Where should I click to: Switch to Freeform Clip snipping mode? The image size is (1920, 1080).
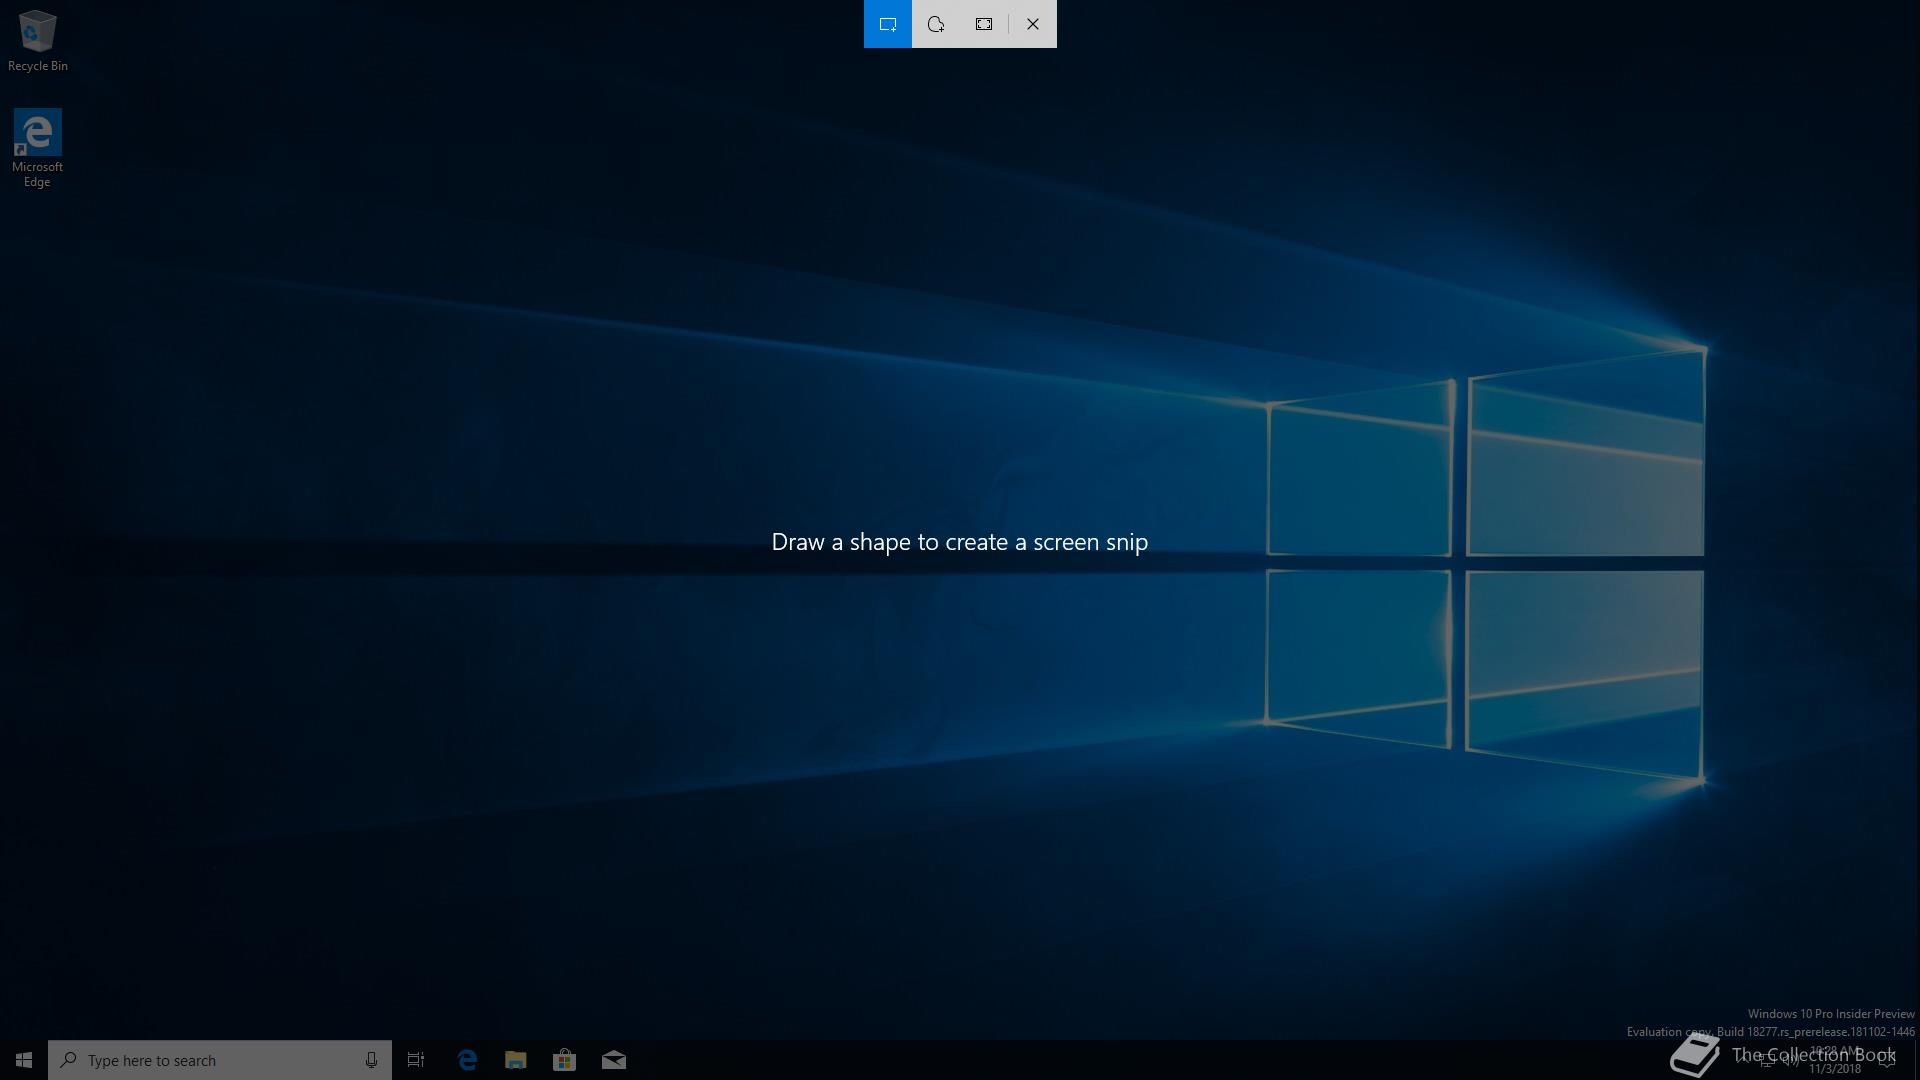pyautogui.click(x=936, y=24)
